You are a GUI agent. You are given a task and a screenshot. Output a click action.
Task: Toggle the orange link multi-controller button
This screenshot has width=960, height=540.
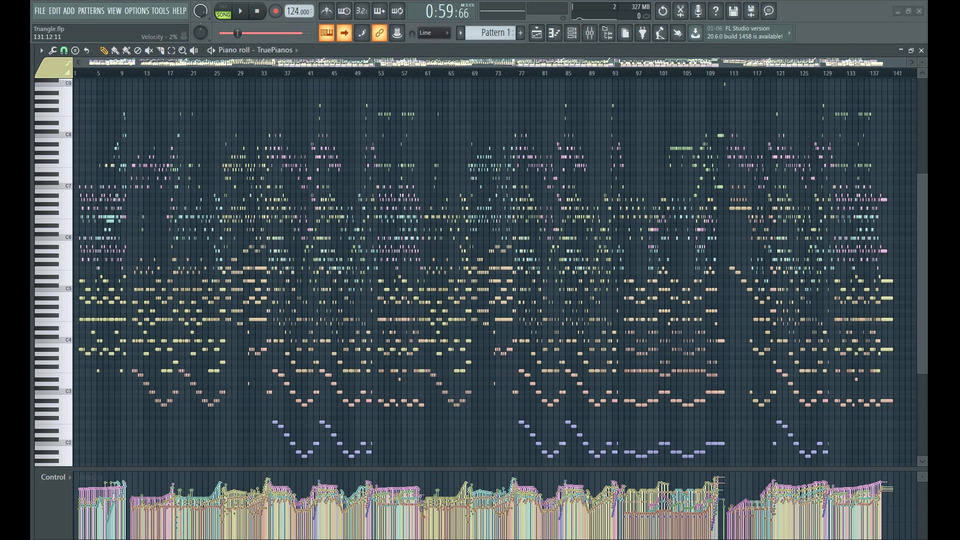point(379,33)
